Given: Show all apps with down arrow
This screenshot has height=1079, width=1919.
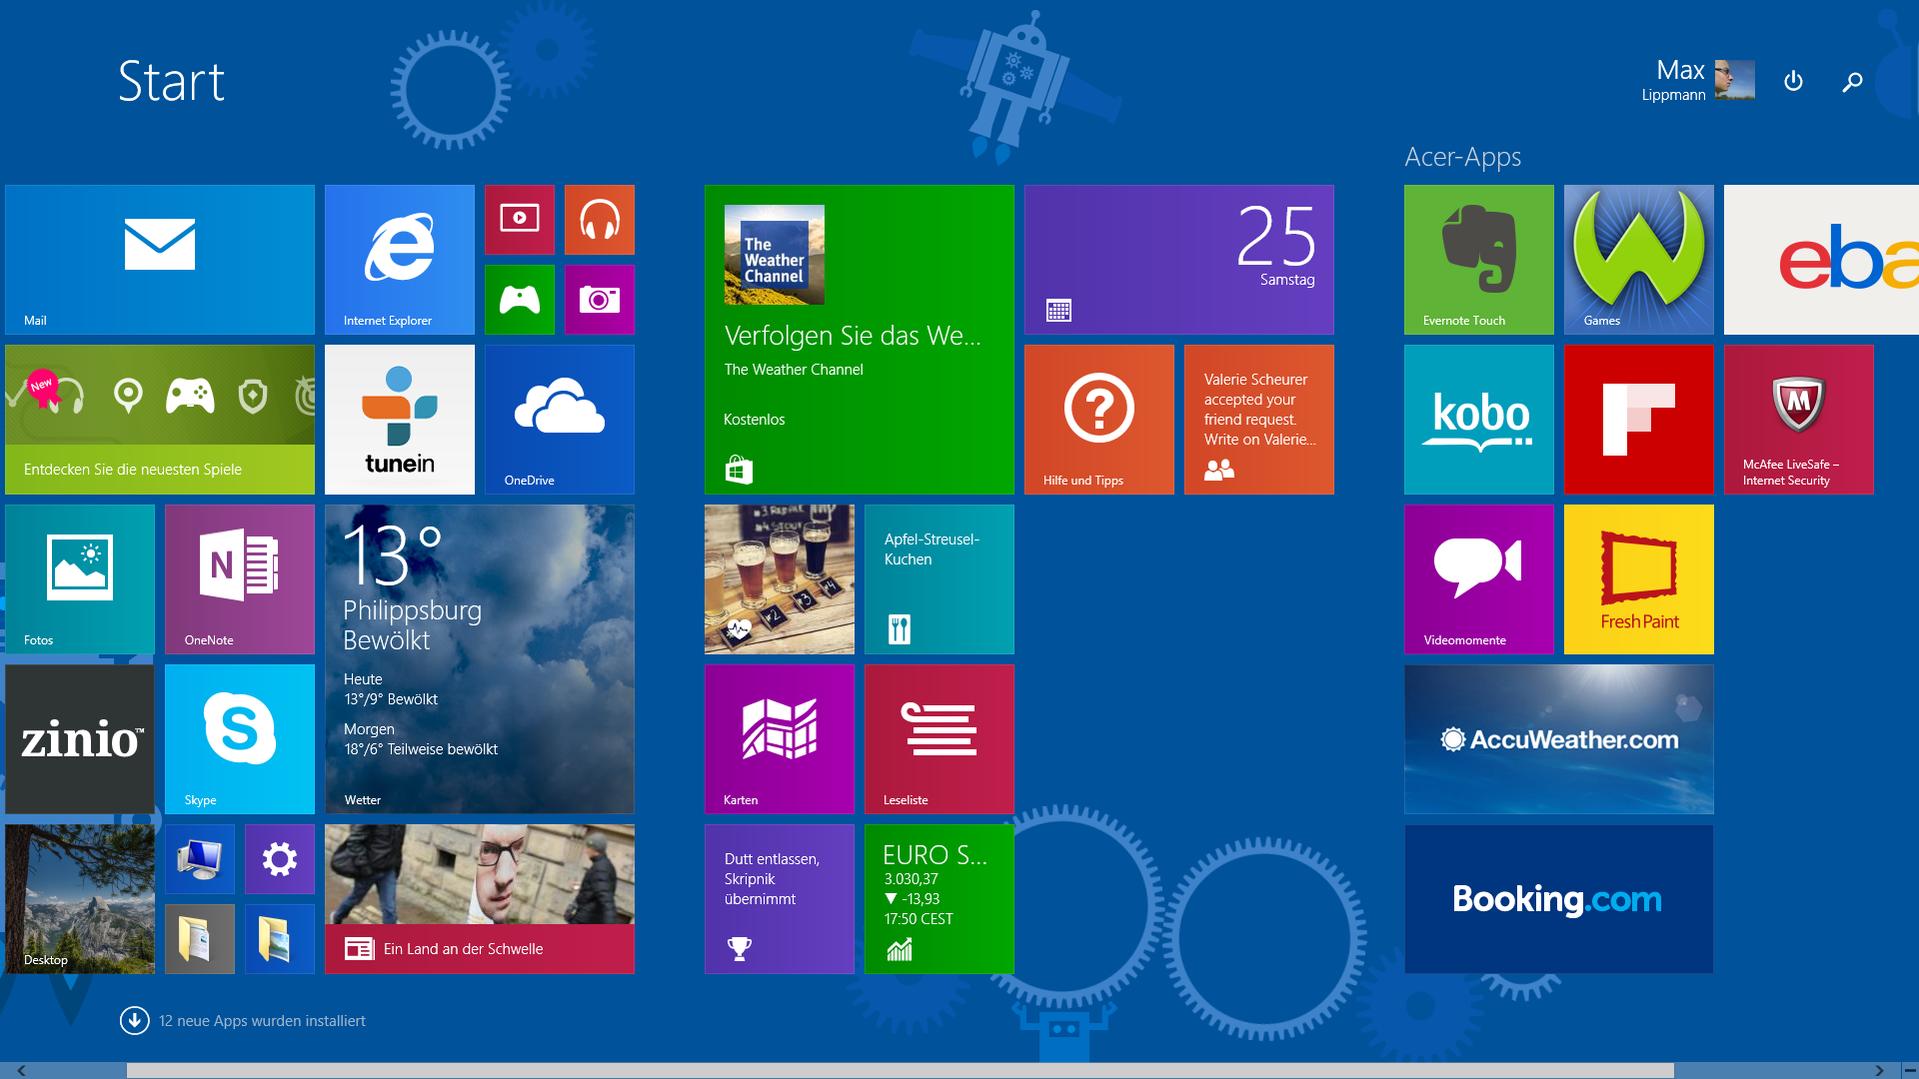Looking at the screenshot, I should point(134,1020).
